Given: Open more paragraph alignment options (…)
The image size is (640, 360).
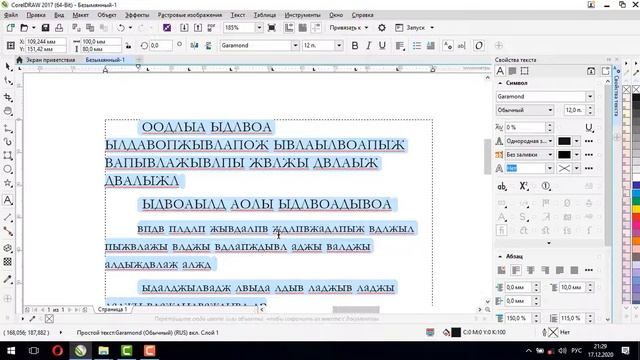Looking at the screenshot, I should (x=589, y=270).
